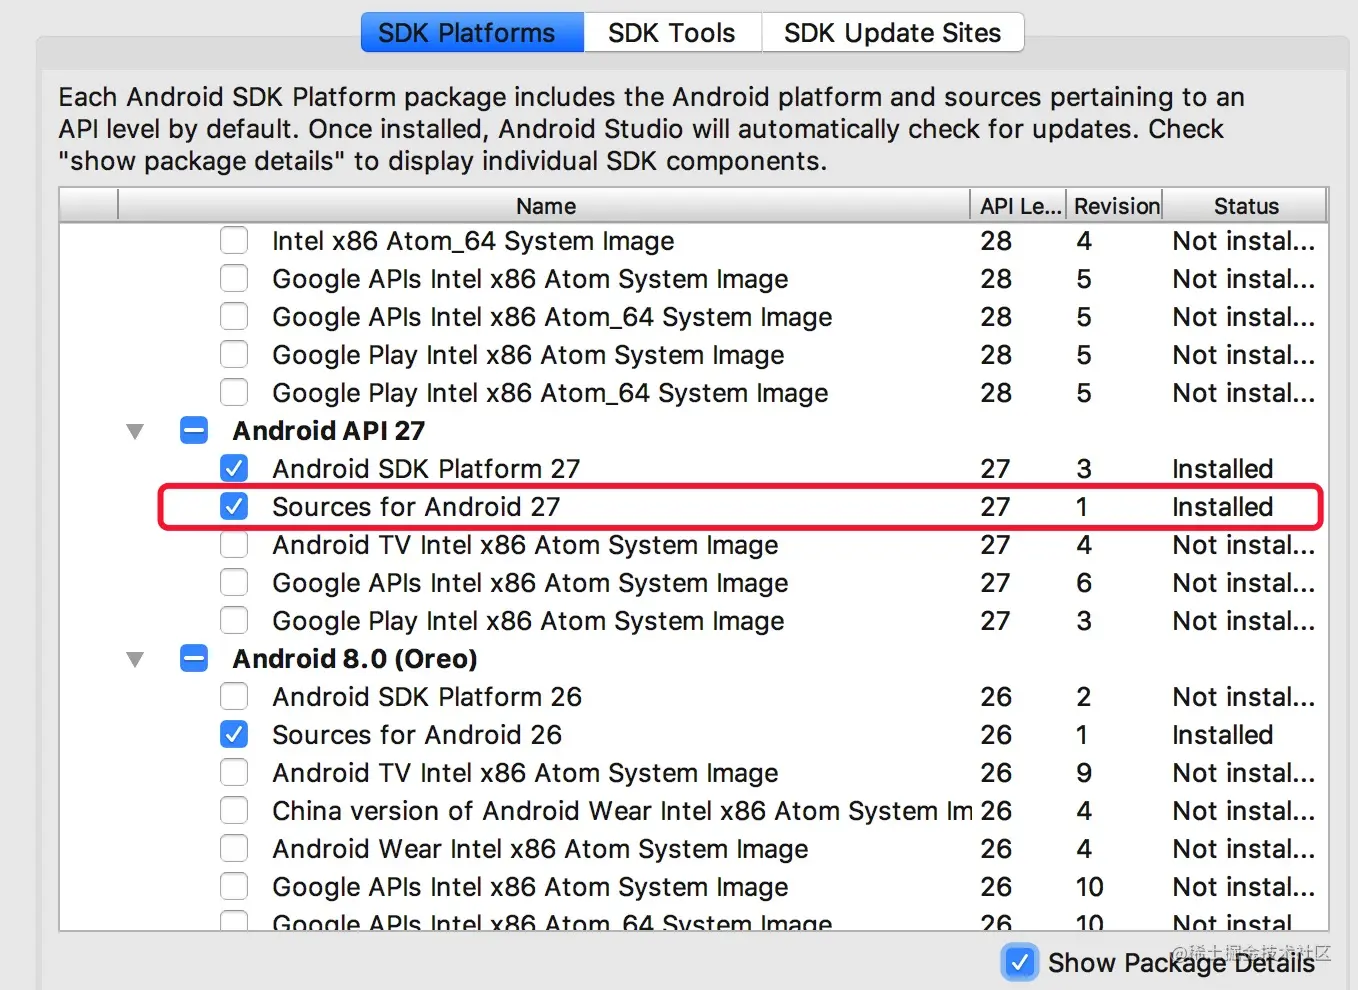Image resolution: width=1358 pixels, height=990 pixels.
Task: Click 'Google Play Intel x86 Atom_64 System Image' name
Action: click(x=550, y=393)
